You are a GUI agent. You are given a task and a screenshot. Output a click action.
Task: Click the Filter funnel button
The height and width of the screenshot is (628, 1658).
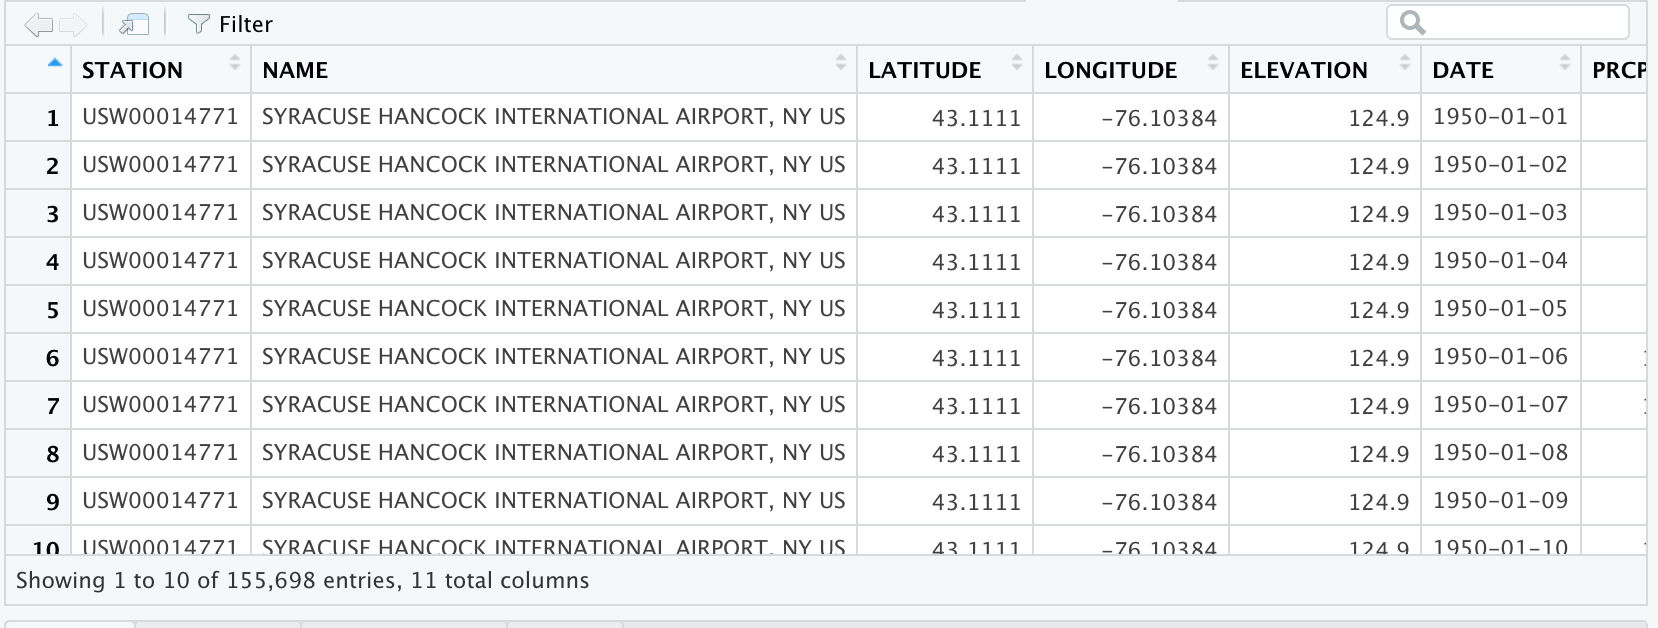point(230,24)
